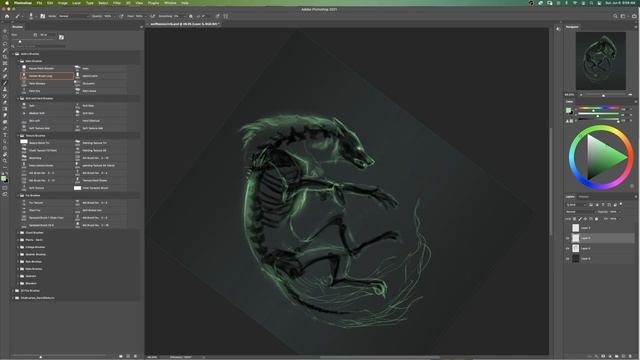Click the Navigator preview thumbnail
This screenshot has height=360, width=640.
[x=600, y=61]
